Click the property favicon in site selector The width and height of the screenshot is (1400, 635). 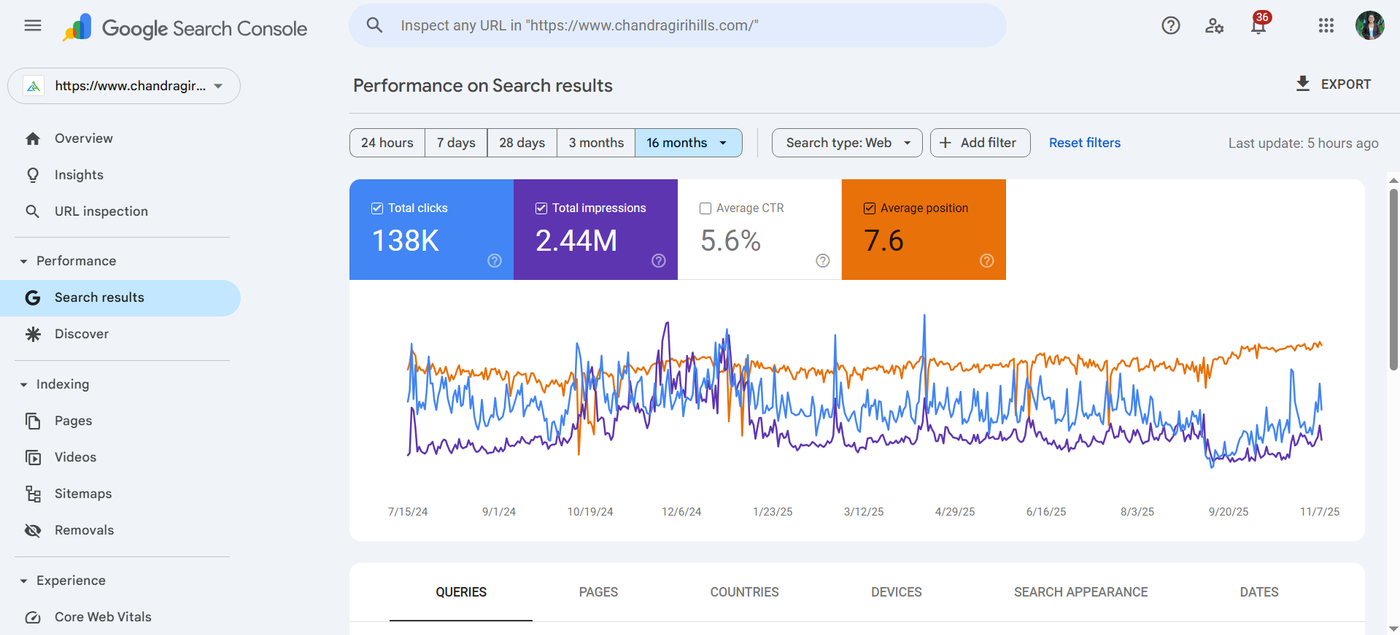pyautogui.click(x=34, y=86)
